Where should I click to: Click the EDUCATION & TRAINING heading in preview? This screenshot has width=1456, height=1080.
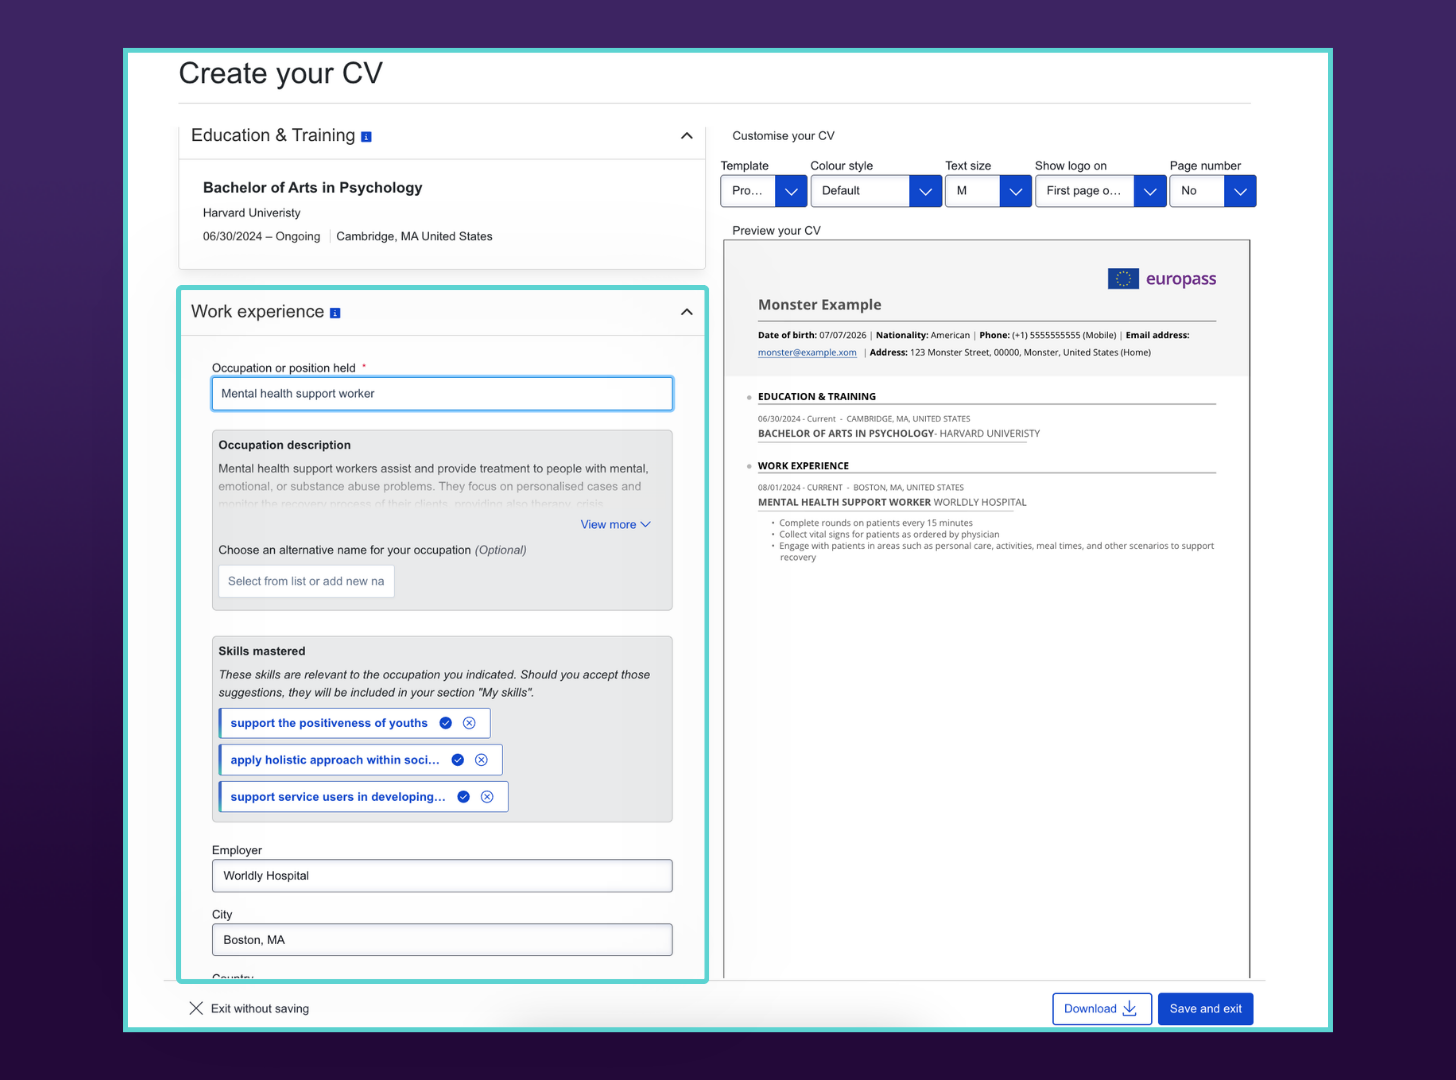point(817,397)
